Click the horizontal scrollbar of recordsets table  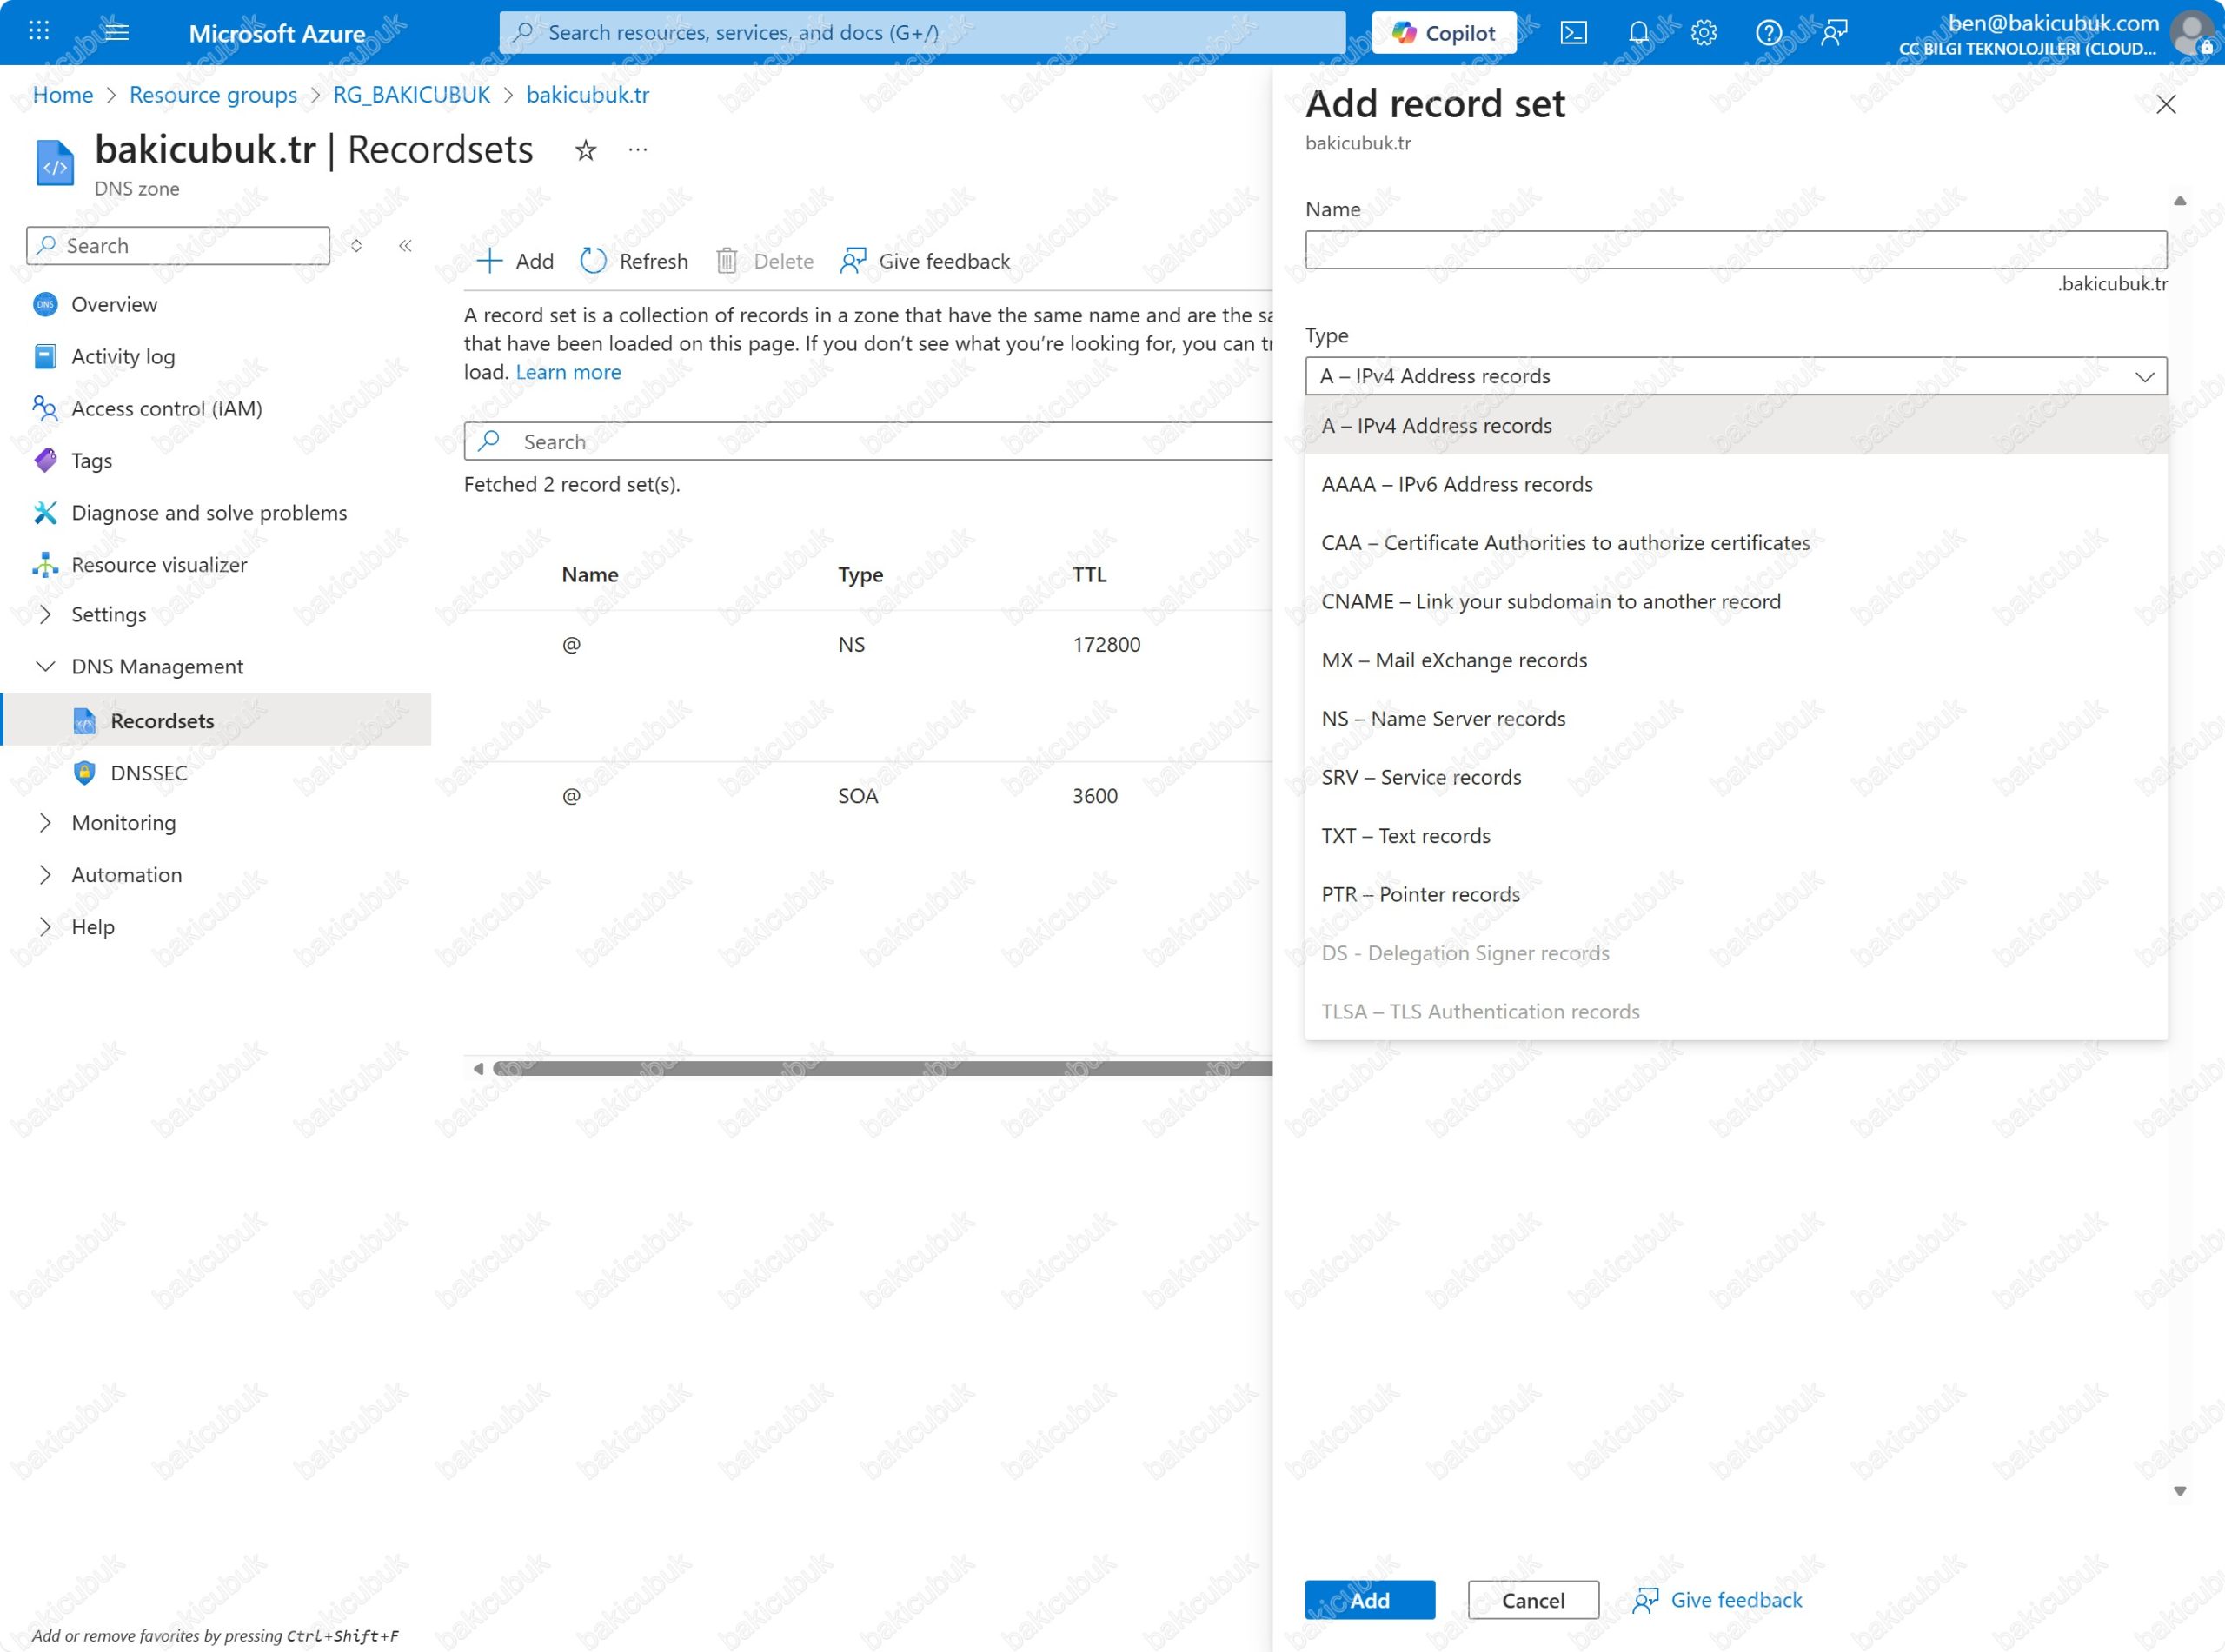click(880, 1069)
